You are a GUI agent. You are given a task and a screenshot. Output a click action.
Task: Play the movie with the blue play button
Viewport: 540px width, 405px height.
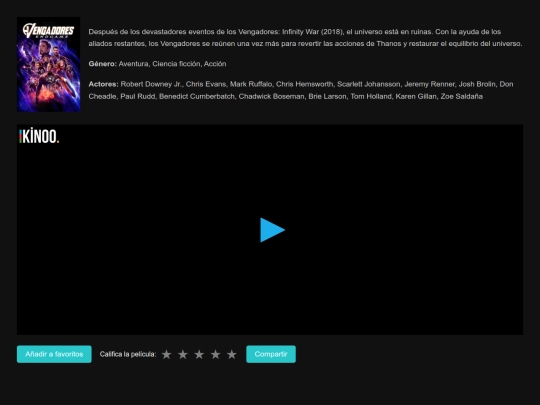coord(272,230)
